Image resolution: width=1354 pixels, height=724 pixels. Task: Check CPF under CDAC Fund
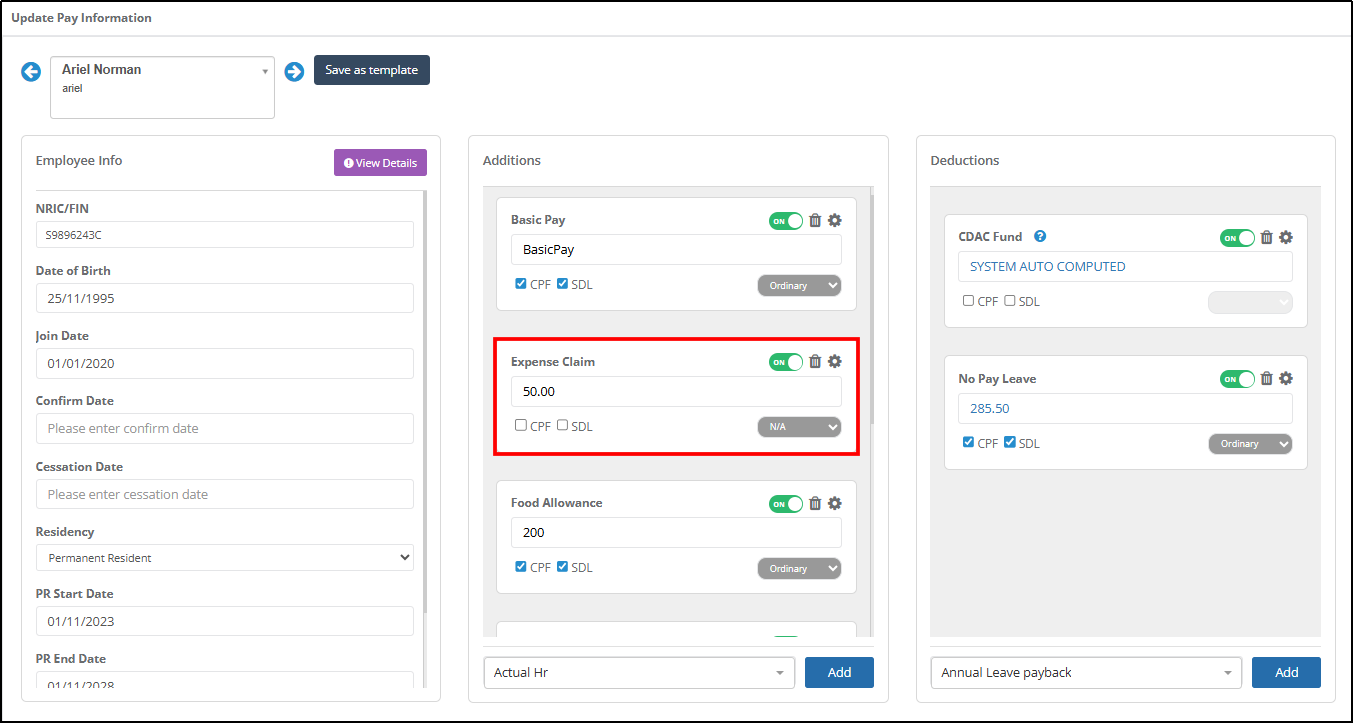969,301
